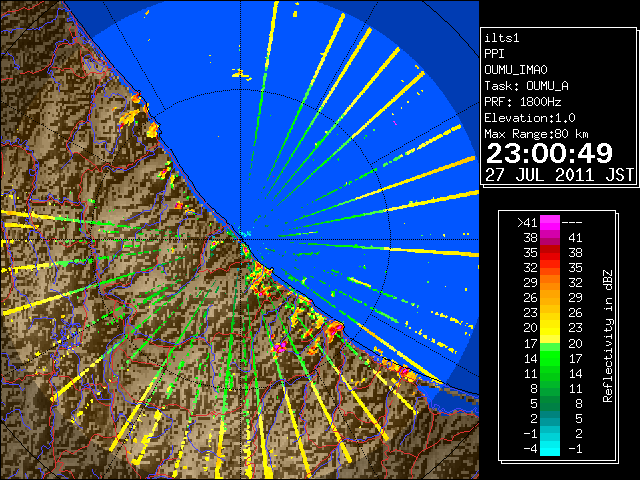Viewport: 640px width, 480px height.
Task: Pick the magenta top band of color scale
Action: [x=550, y=223]
